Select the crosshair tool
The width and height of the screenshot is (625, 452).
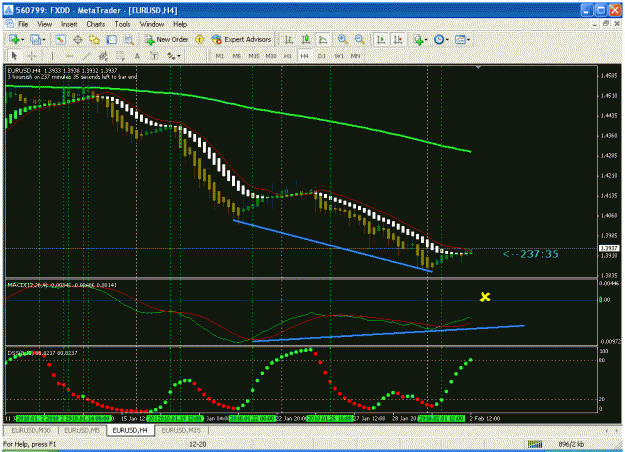pyautogui.click(x=32, y=56)
